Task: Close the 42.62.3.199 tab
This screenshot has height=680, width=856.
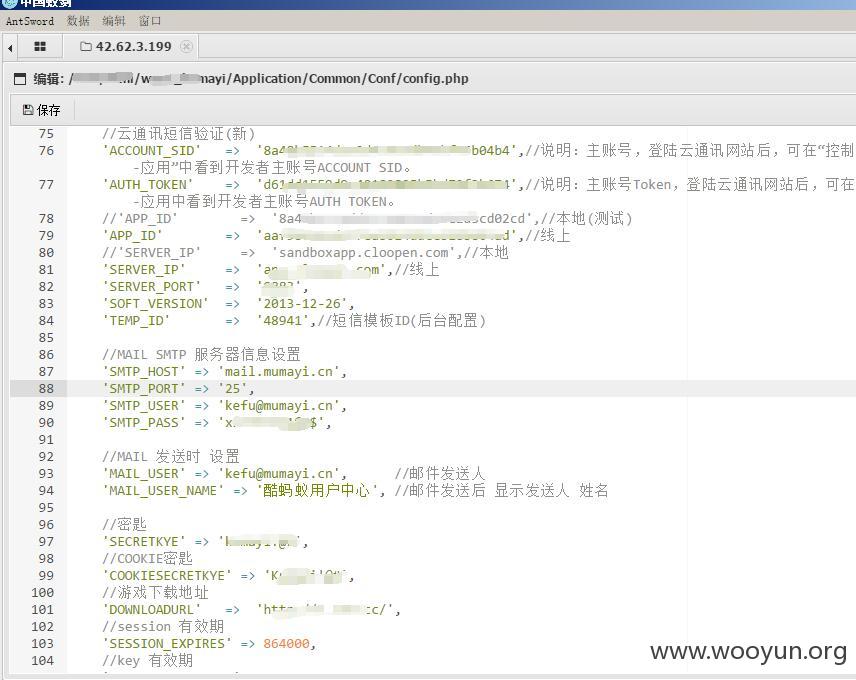Action: pyautogui.click(x=186, y=46)
